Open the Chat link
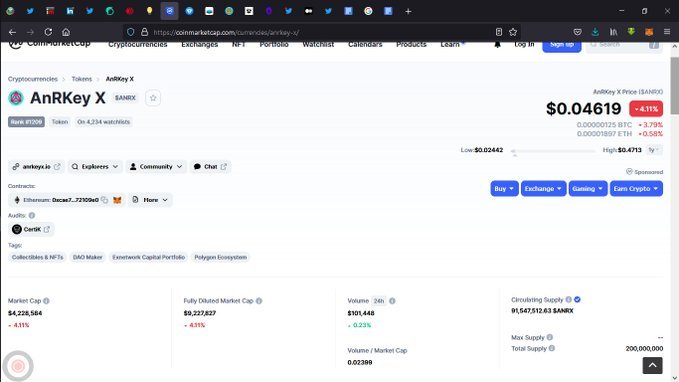Screen dimensions: 679x382 click(x=210, y=166)
